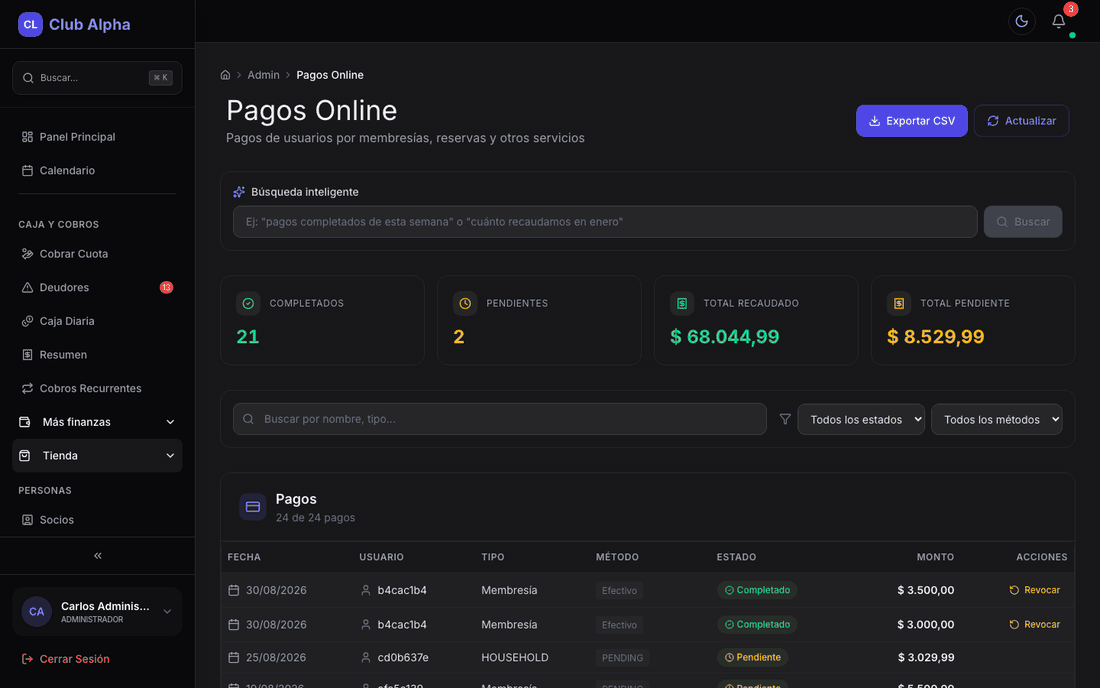
Task: Click the Deudores badge showing 13
Action: [x=166, y=288]
